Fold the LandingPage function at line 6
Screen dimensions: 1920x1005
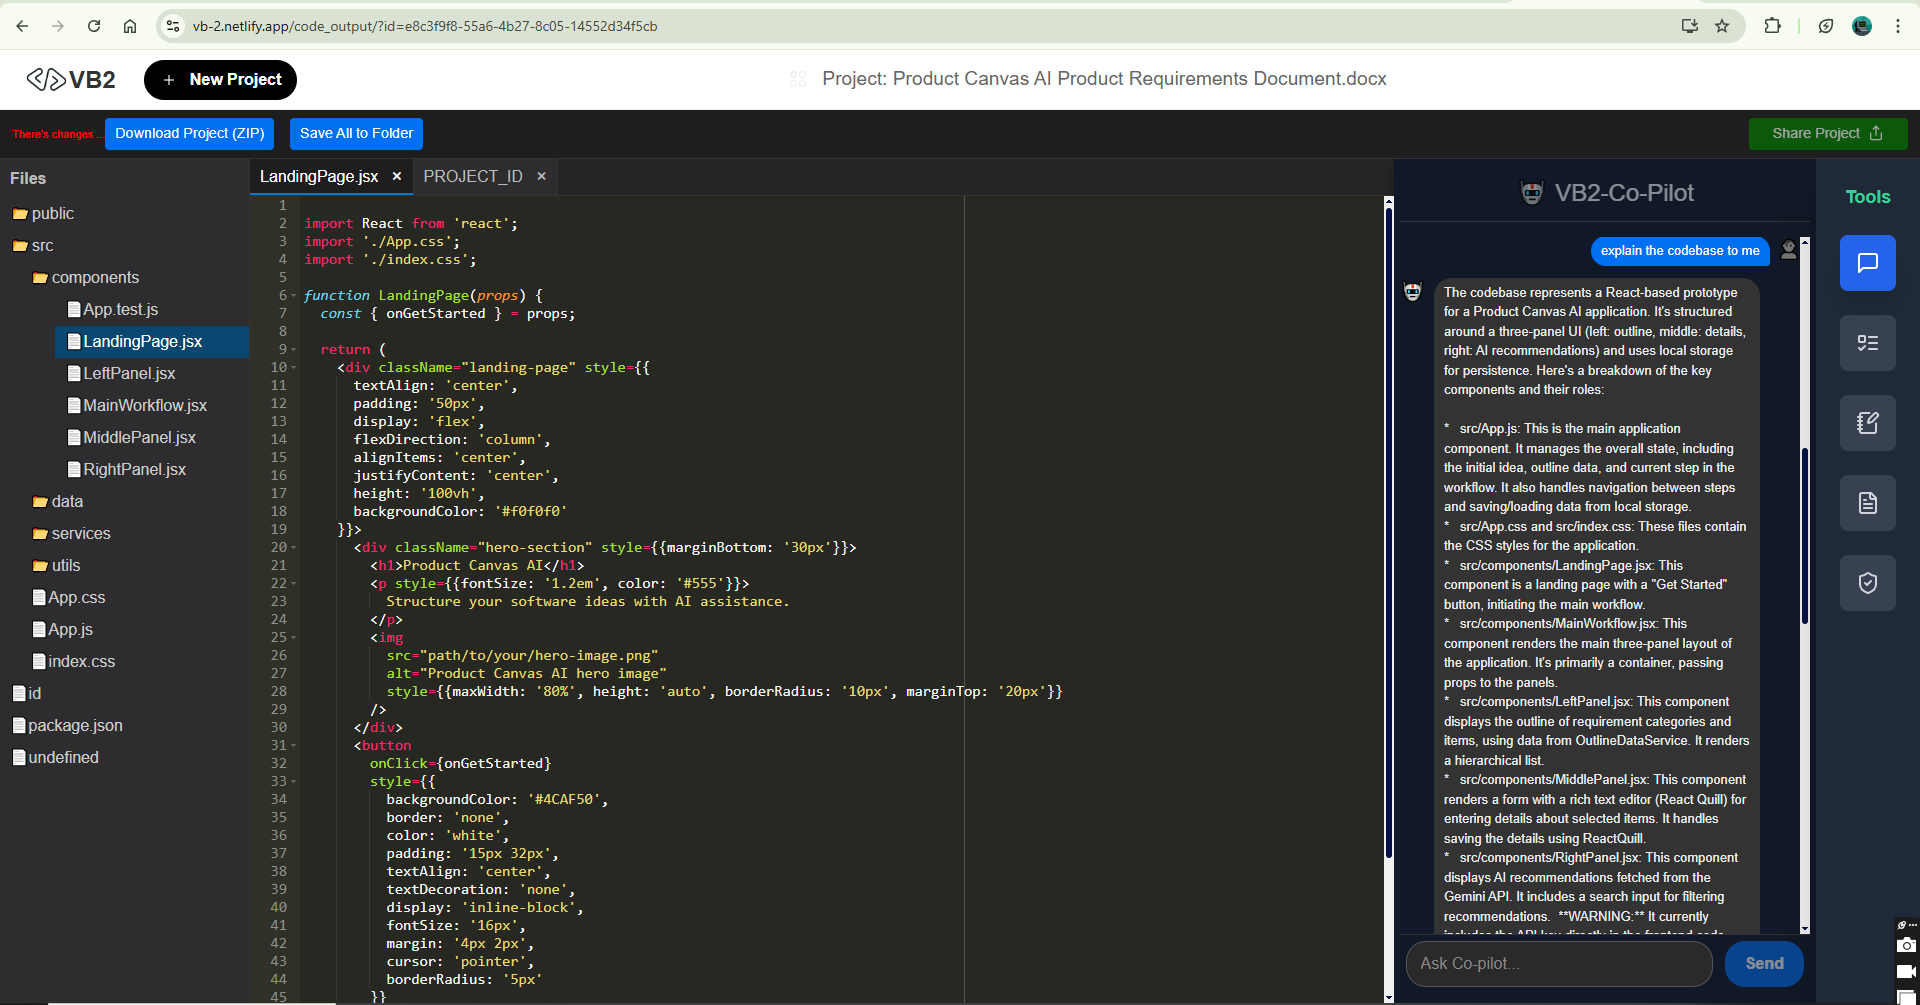(x=294, y=296)
